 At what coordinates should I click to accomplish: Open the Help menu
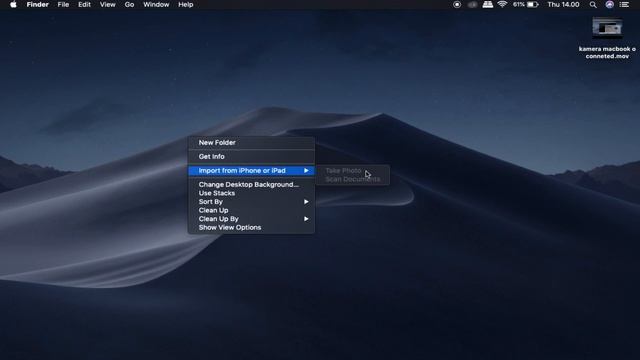coord(186,4)
